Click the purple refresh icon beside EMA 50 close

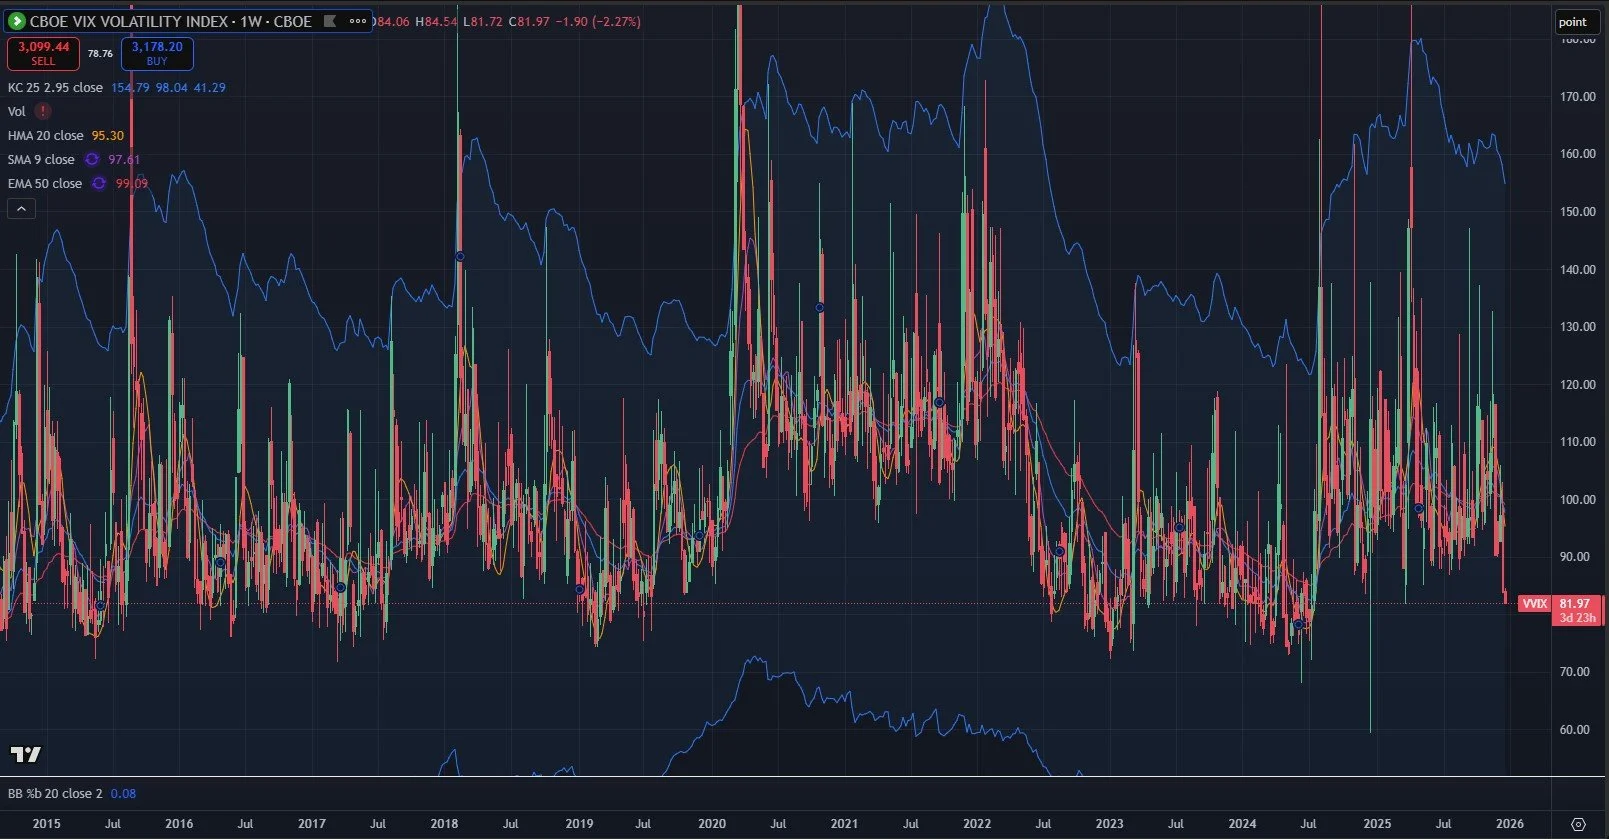pos(99,183)
